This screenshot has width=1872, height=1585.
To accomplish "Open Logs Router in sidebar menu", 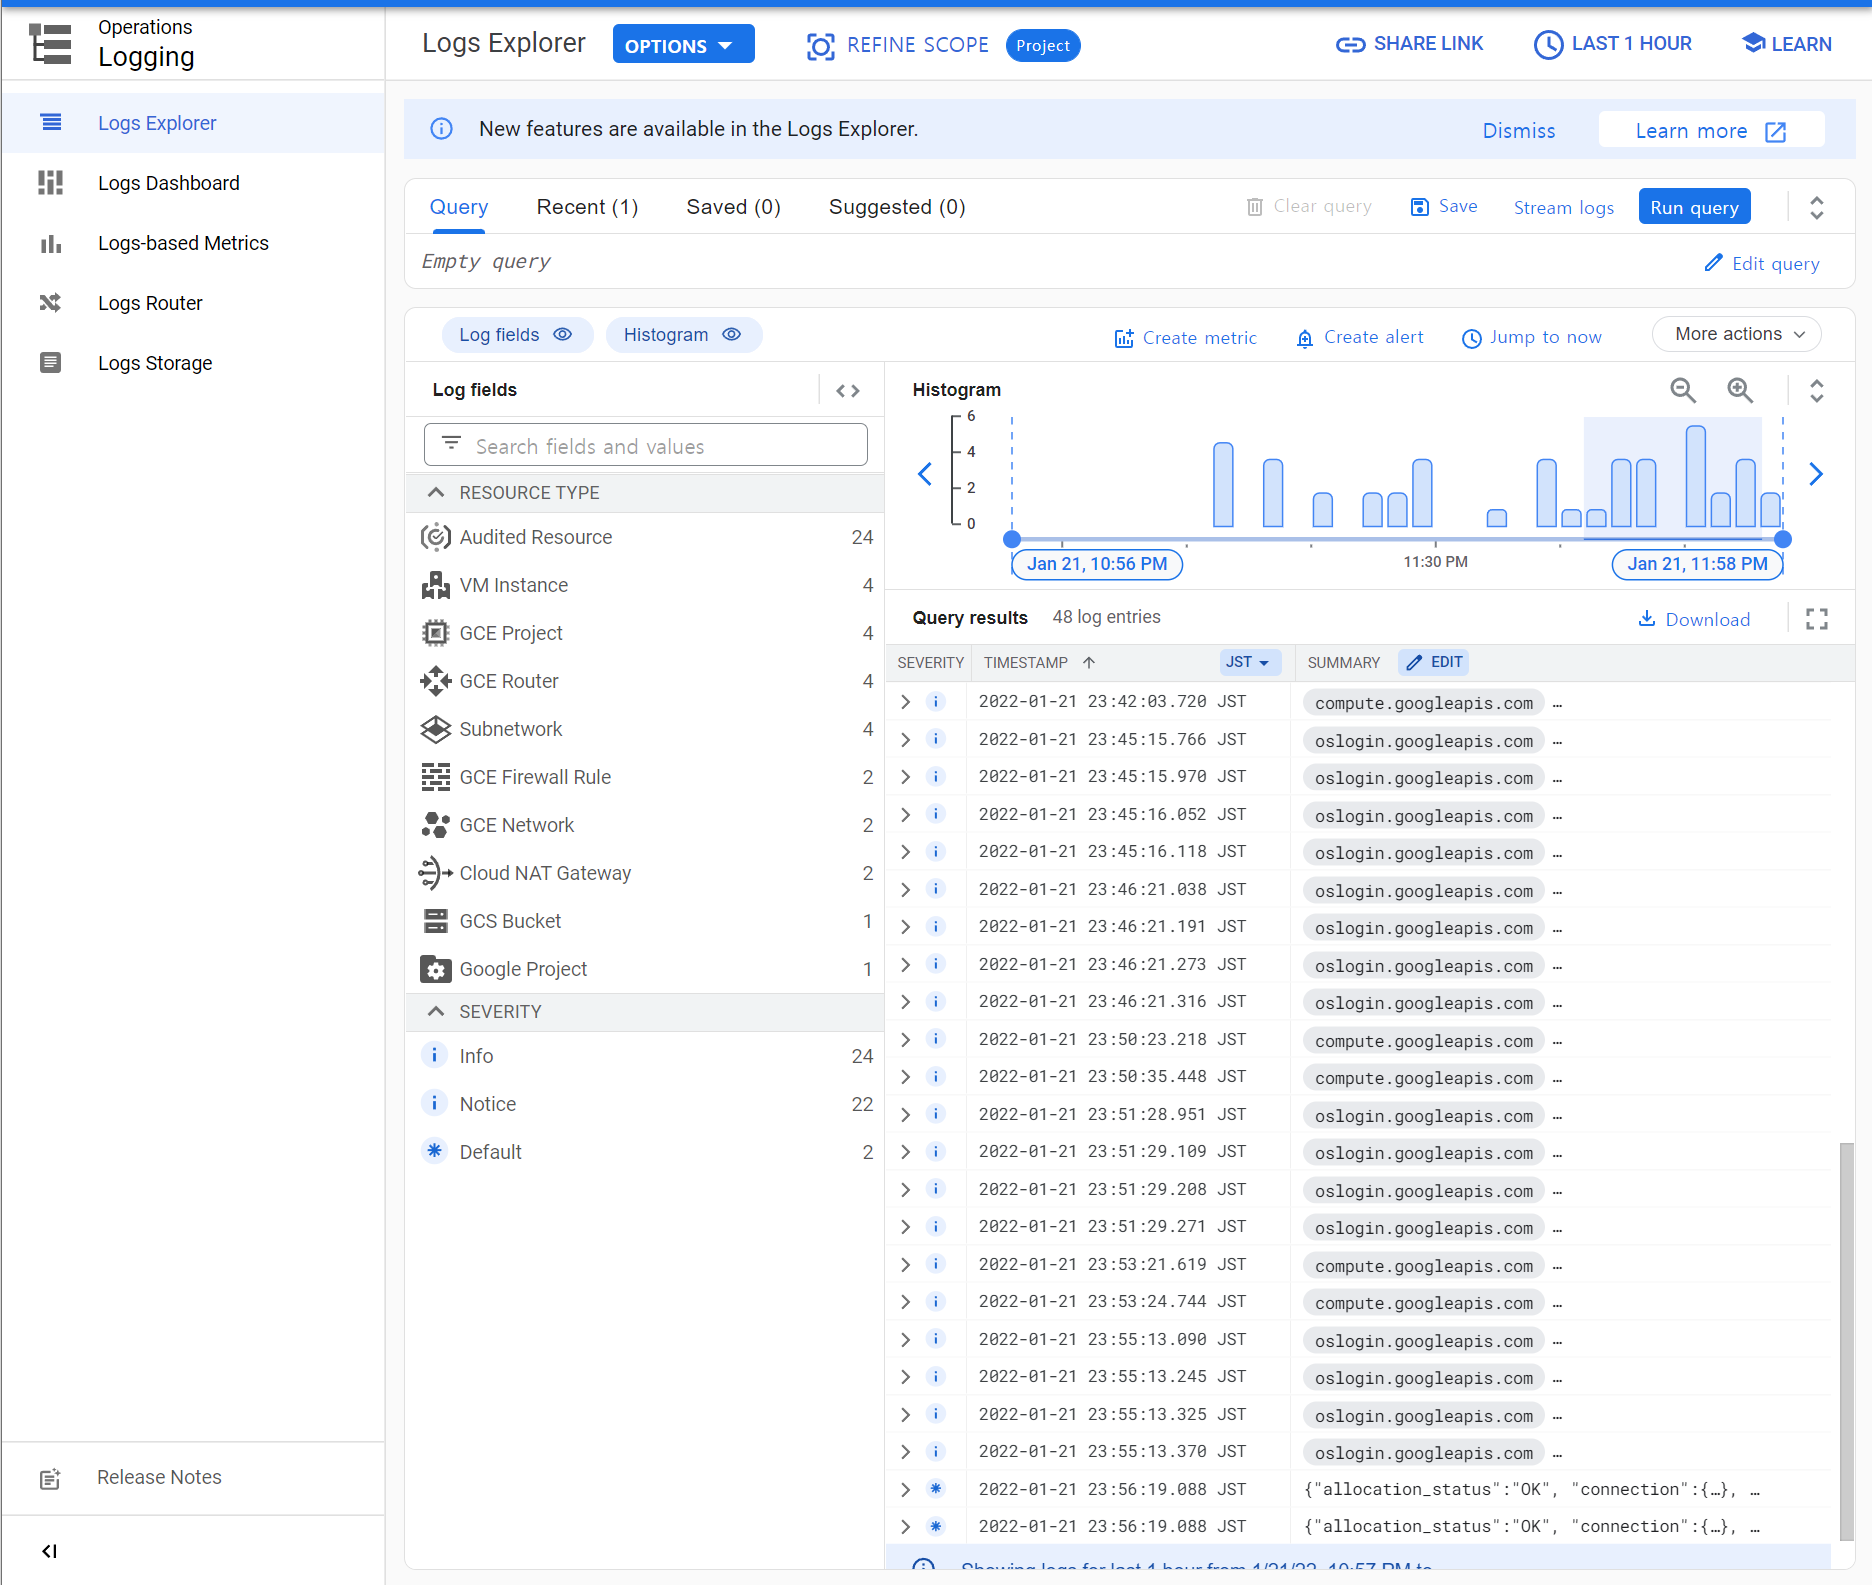I will (x=193, y=303).
